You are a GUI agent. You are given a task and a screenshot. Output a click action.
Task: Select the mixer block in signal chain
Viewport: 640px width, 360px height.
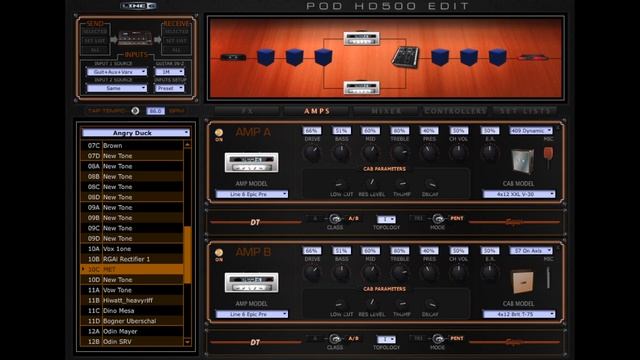coord(405,58)
